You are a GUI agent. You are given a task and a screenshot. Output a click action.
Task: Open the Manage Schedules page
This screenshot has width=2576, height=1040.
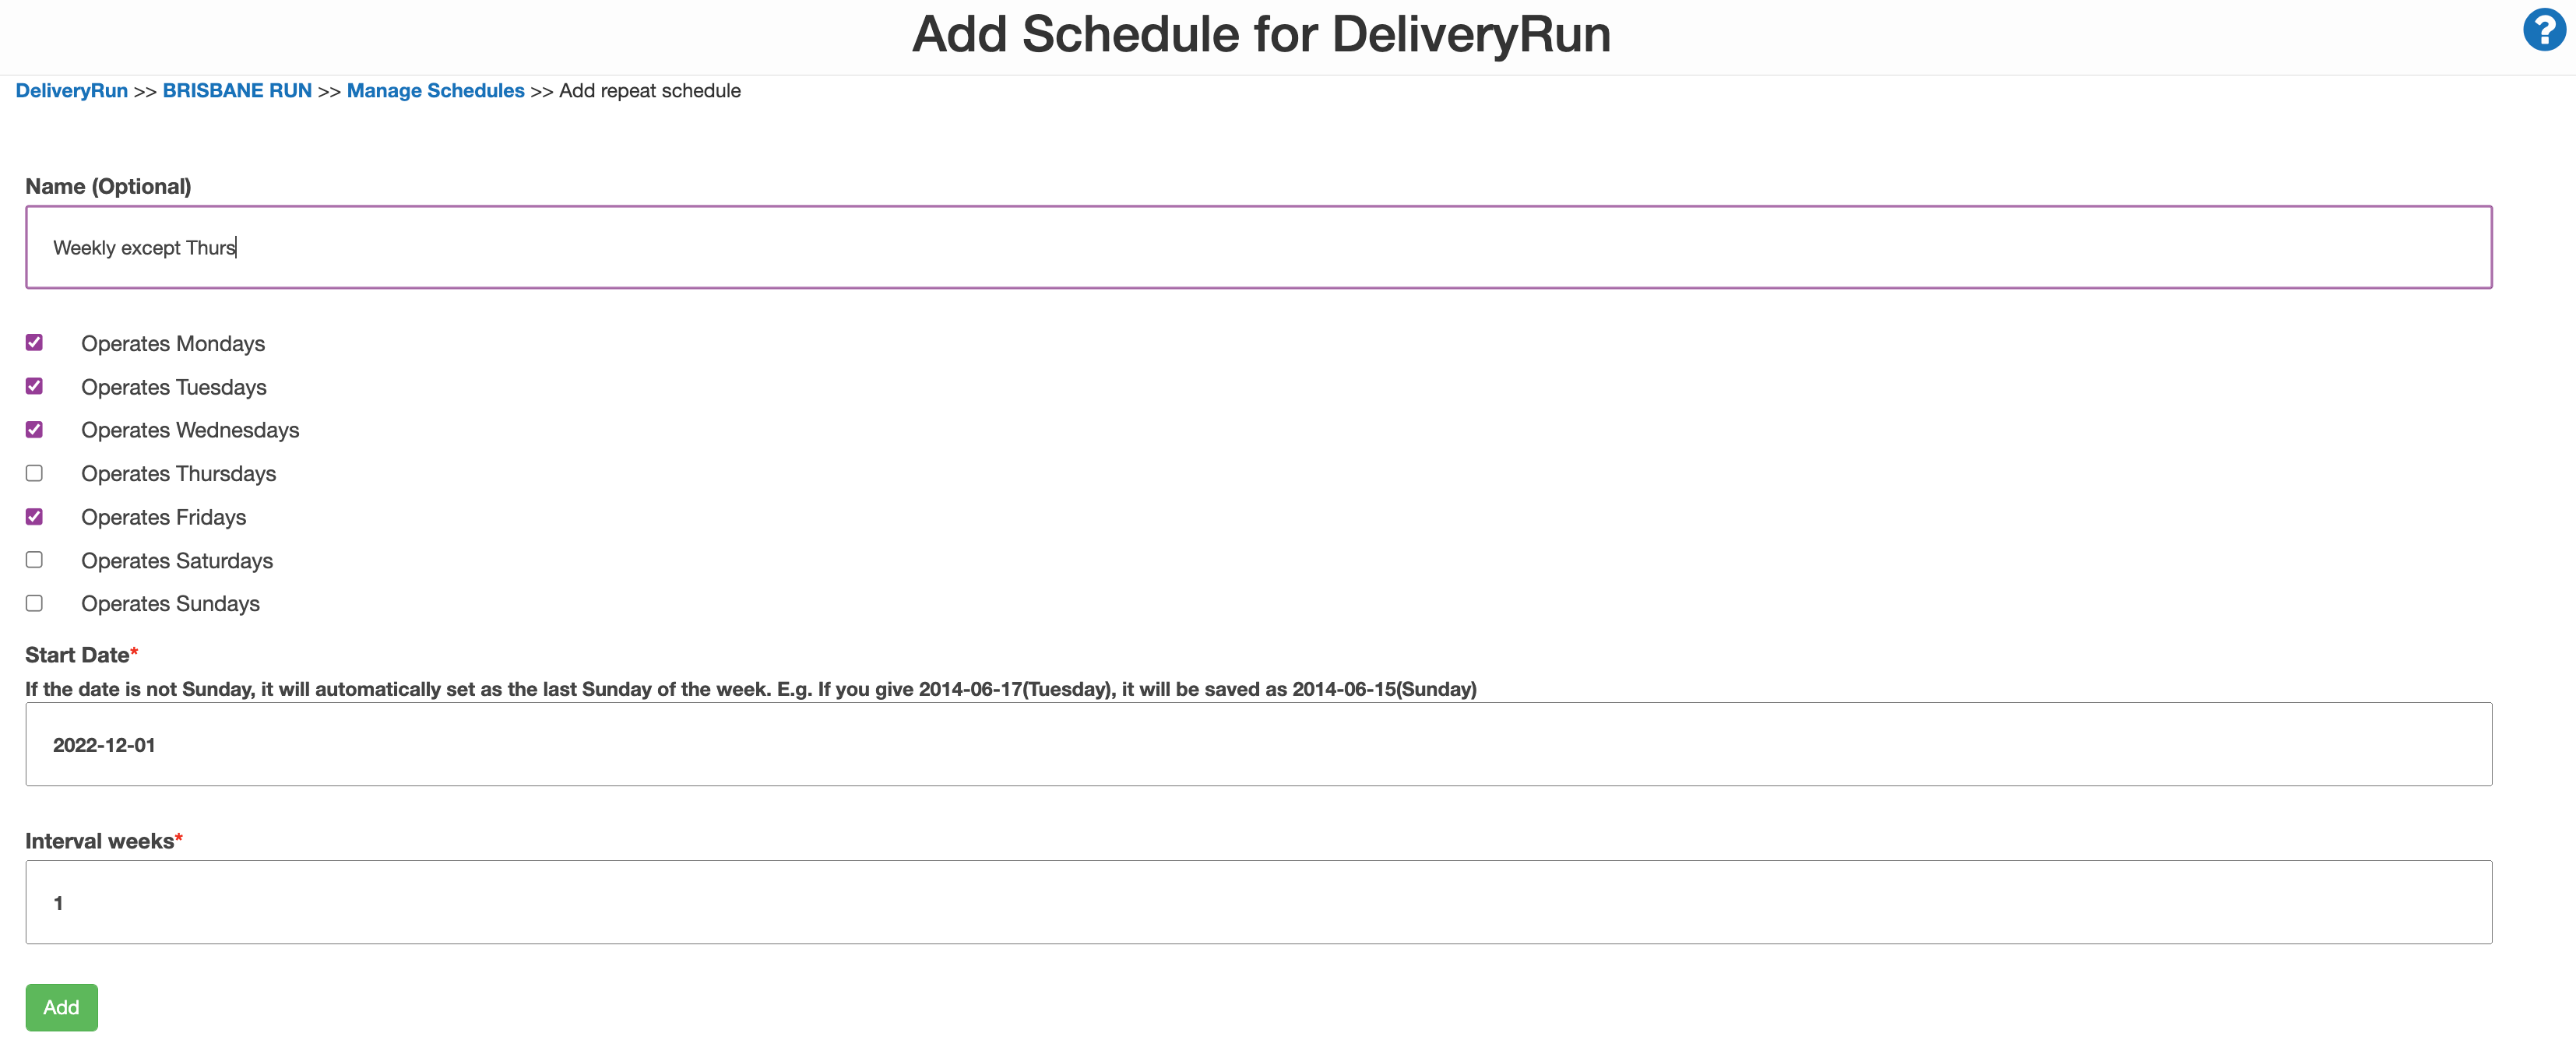[435, 90]
